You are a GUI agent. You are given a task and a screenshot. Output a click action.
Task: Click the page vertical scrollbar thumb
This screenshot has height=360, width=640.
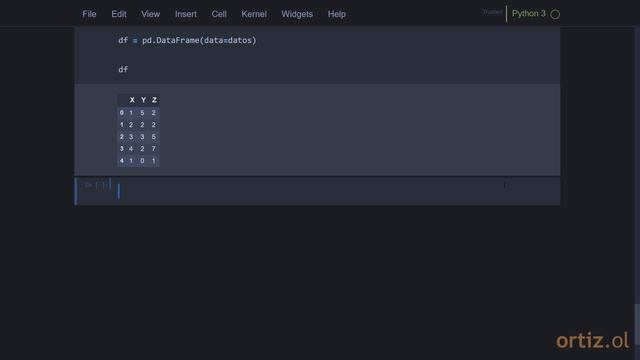(637, 324)
